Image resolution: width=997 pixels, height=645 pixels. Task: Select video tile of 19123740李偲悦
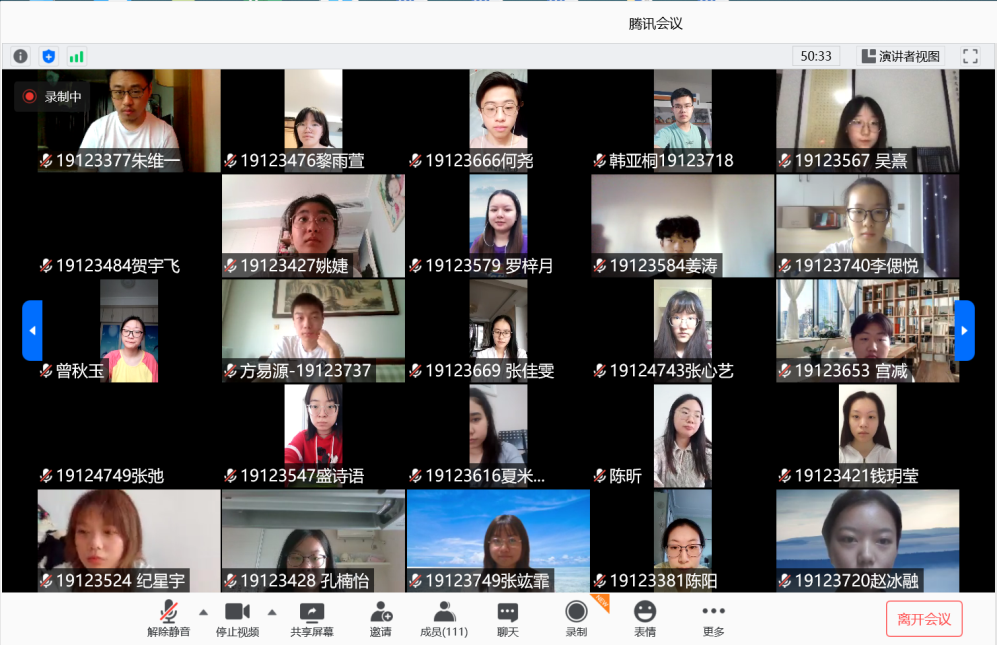(868, 225)
